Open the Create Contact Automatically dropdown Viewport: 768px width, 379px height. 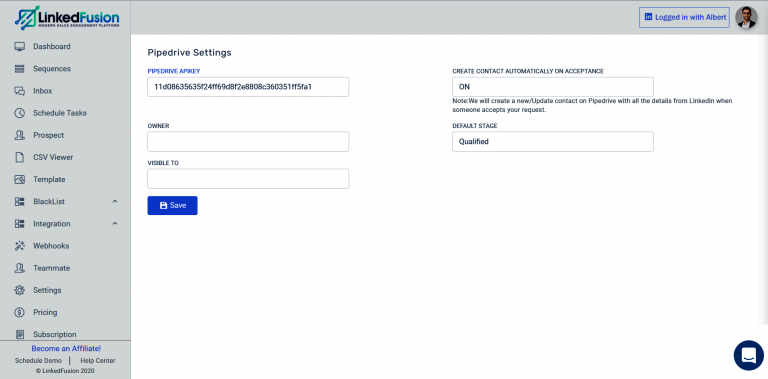pyautogui.click(x=552, y=87)
